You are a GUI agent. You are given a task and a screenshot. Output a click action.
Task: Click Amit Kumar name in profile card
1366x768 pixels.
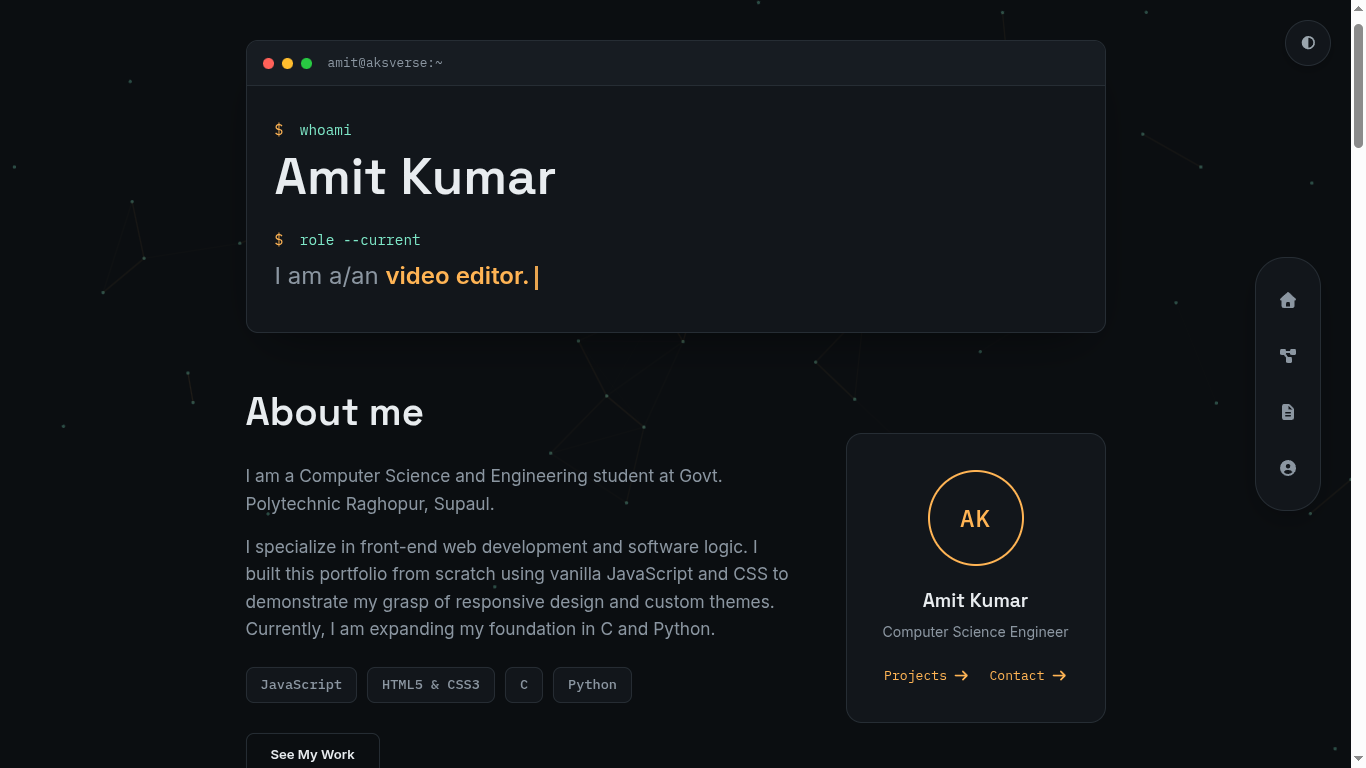(976, 600)
